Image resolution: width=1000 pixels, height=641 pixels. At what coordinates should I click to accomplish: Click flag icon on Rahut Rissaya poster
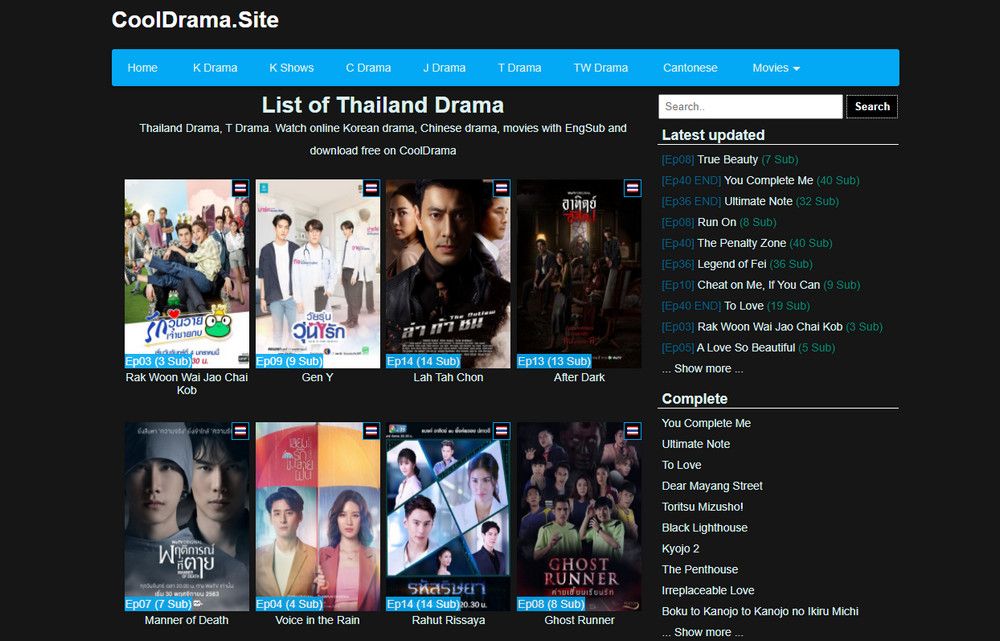(x=502, y=431)
